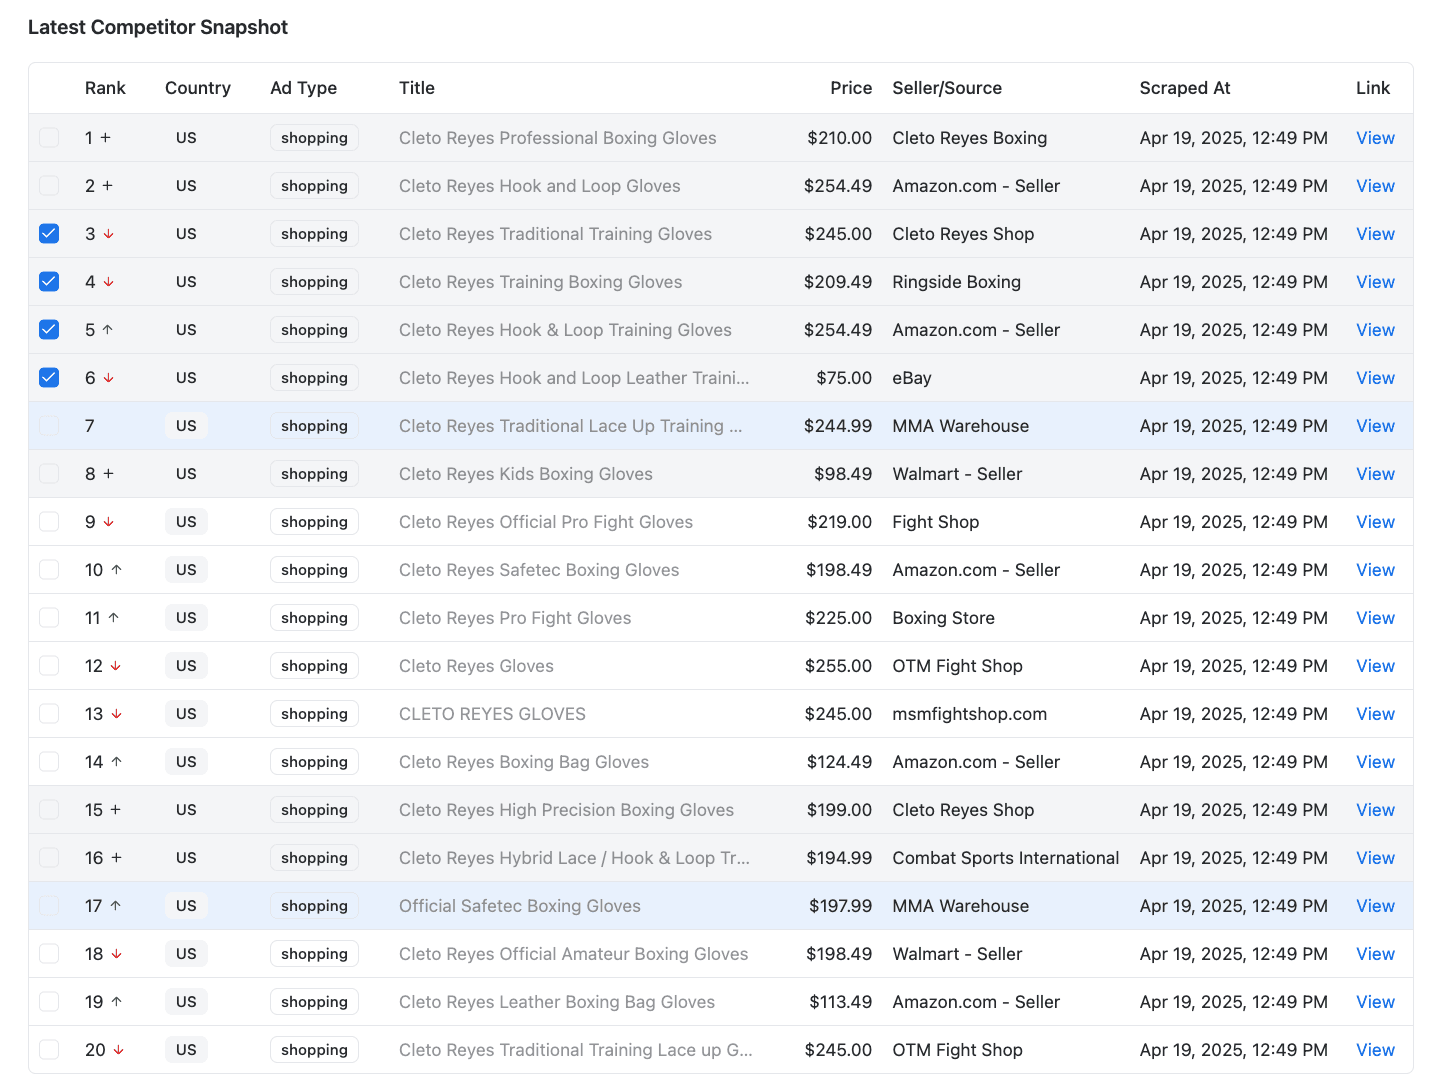Open View link for the Fight Shop listing
Screen dimensions: 1441x1091
pos(1375,522)
